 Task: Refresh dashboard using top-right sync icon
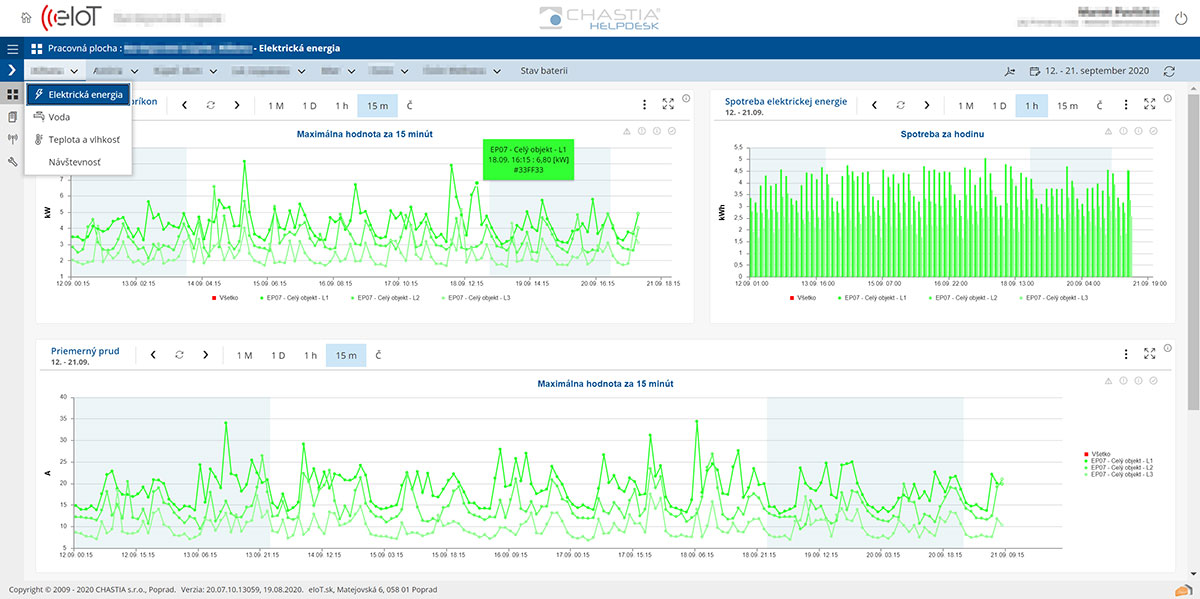point(1169,71)
